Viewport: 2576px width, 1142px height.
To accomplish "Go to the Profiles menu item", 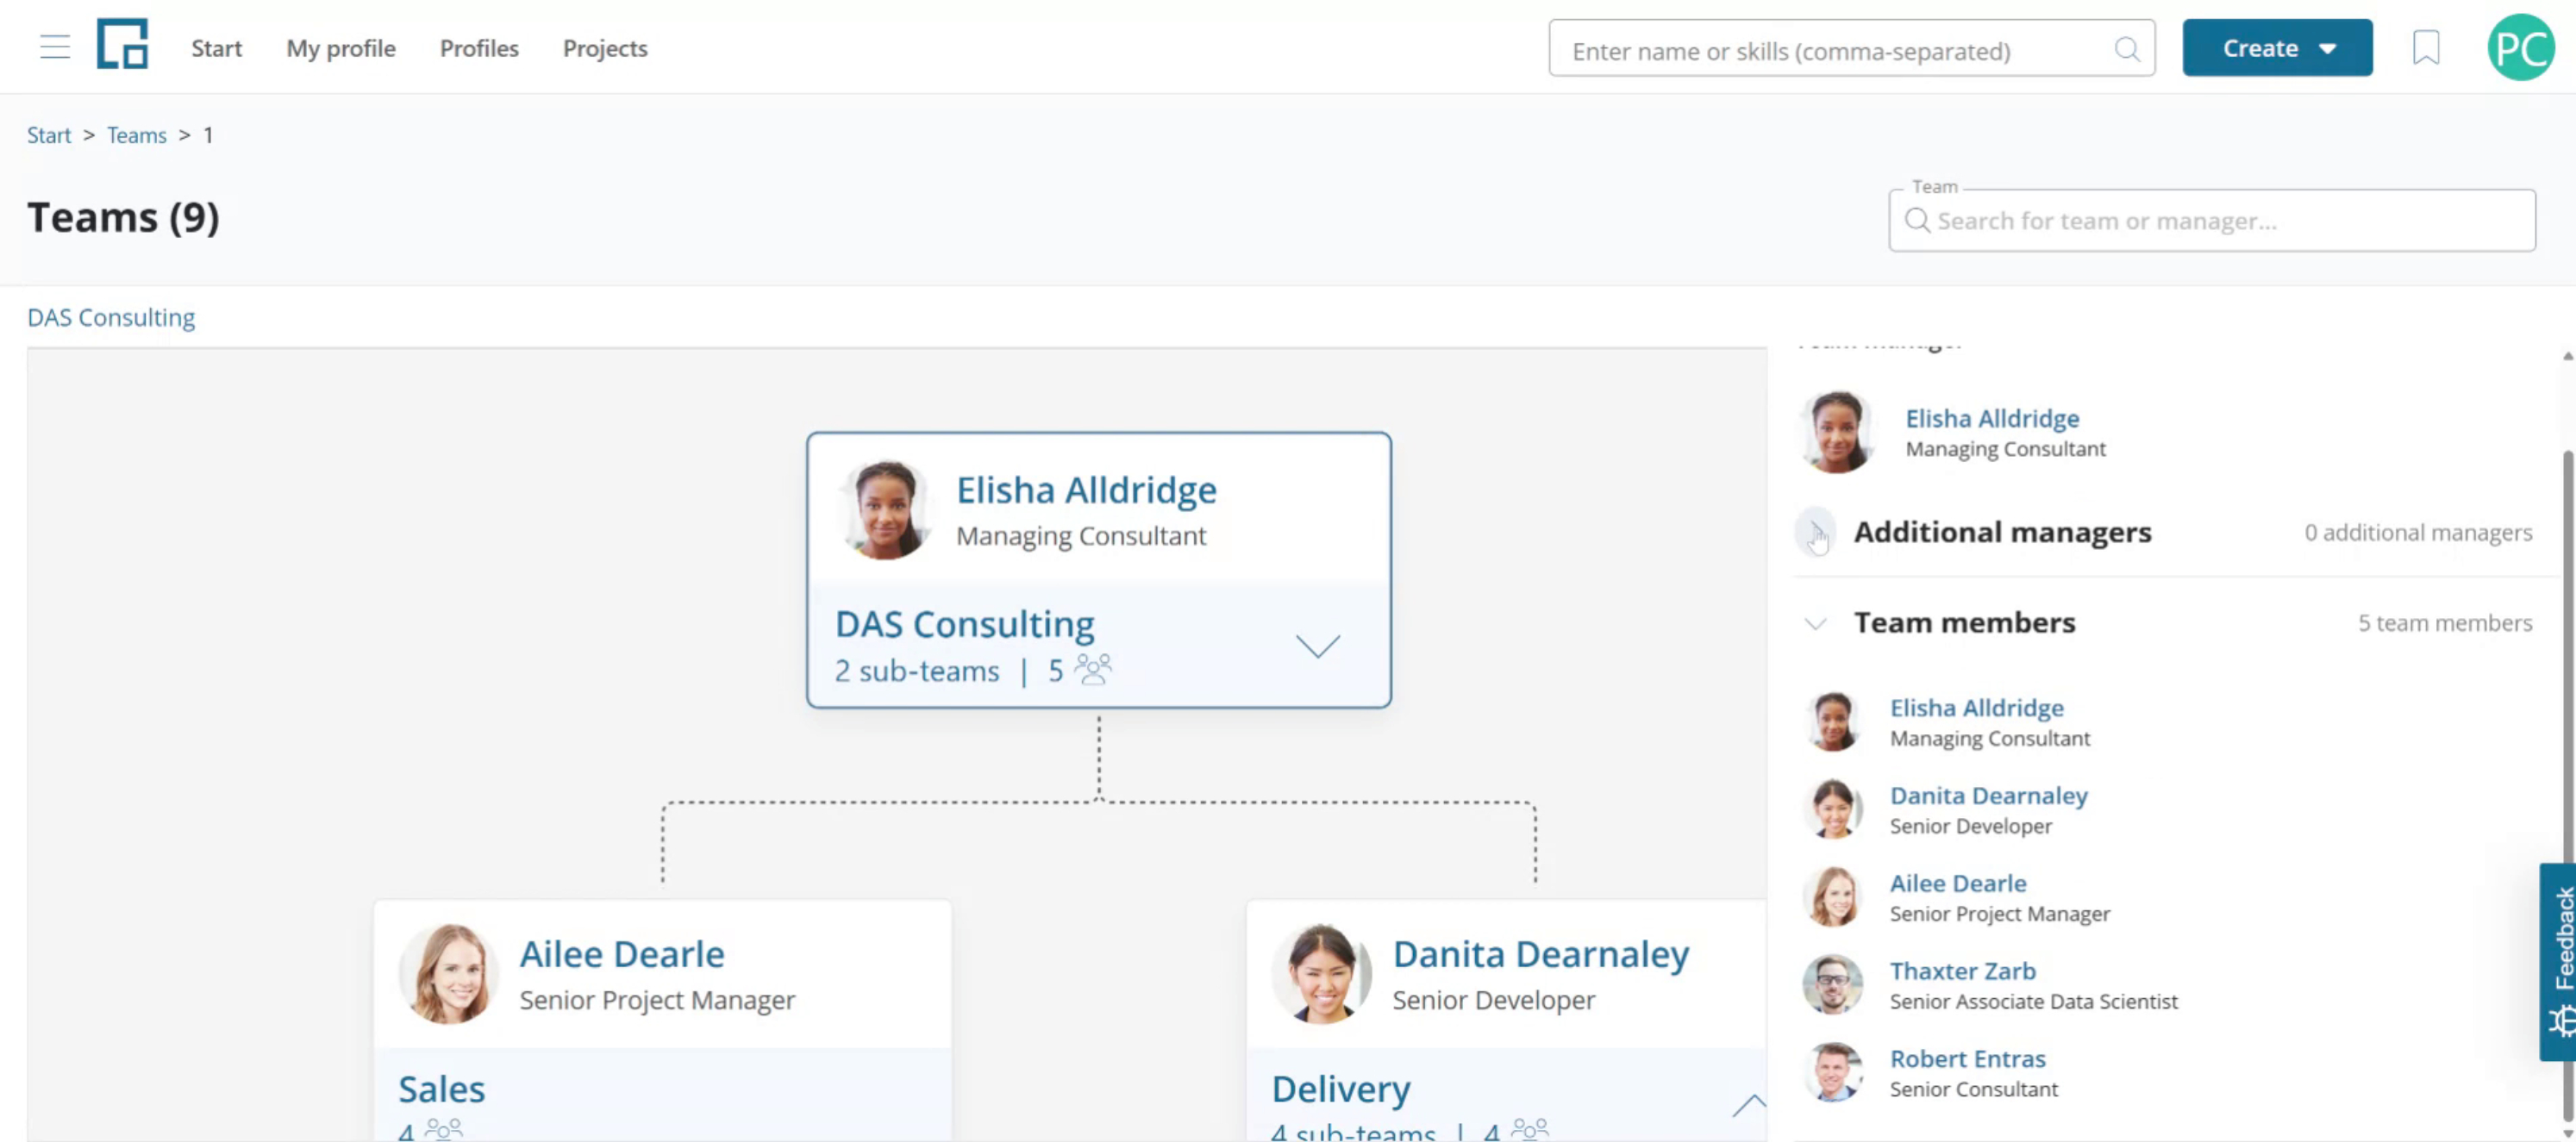I will [x=479, y=48].
